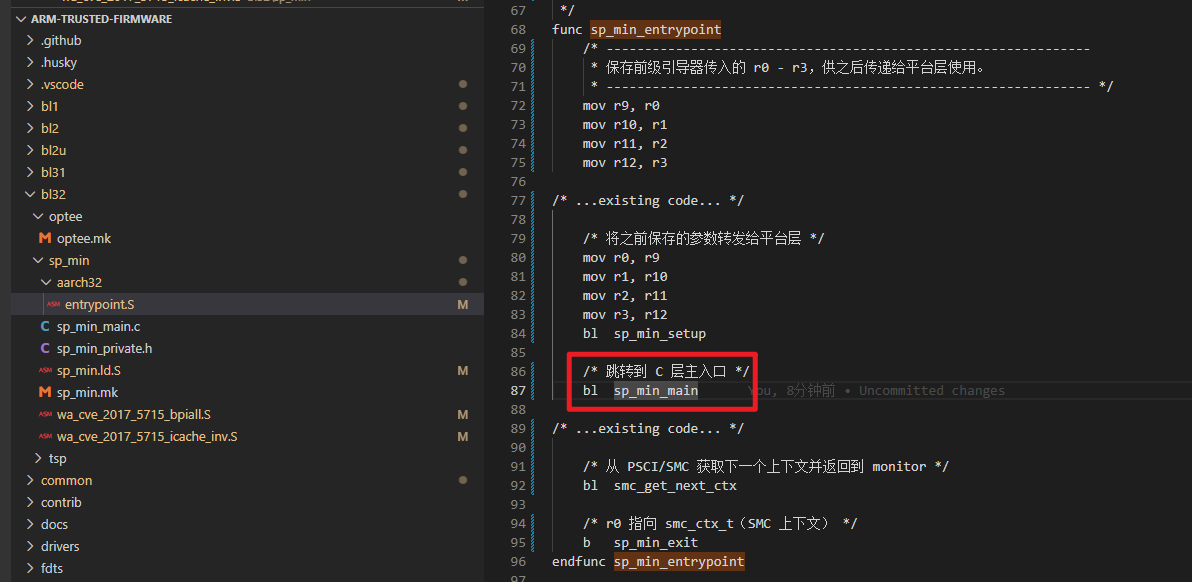Click sp_min_entrypoint after endfunc on line 96
Image resolution: width=1192 pixels, height=582 pixels.
coord(679,561)
